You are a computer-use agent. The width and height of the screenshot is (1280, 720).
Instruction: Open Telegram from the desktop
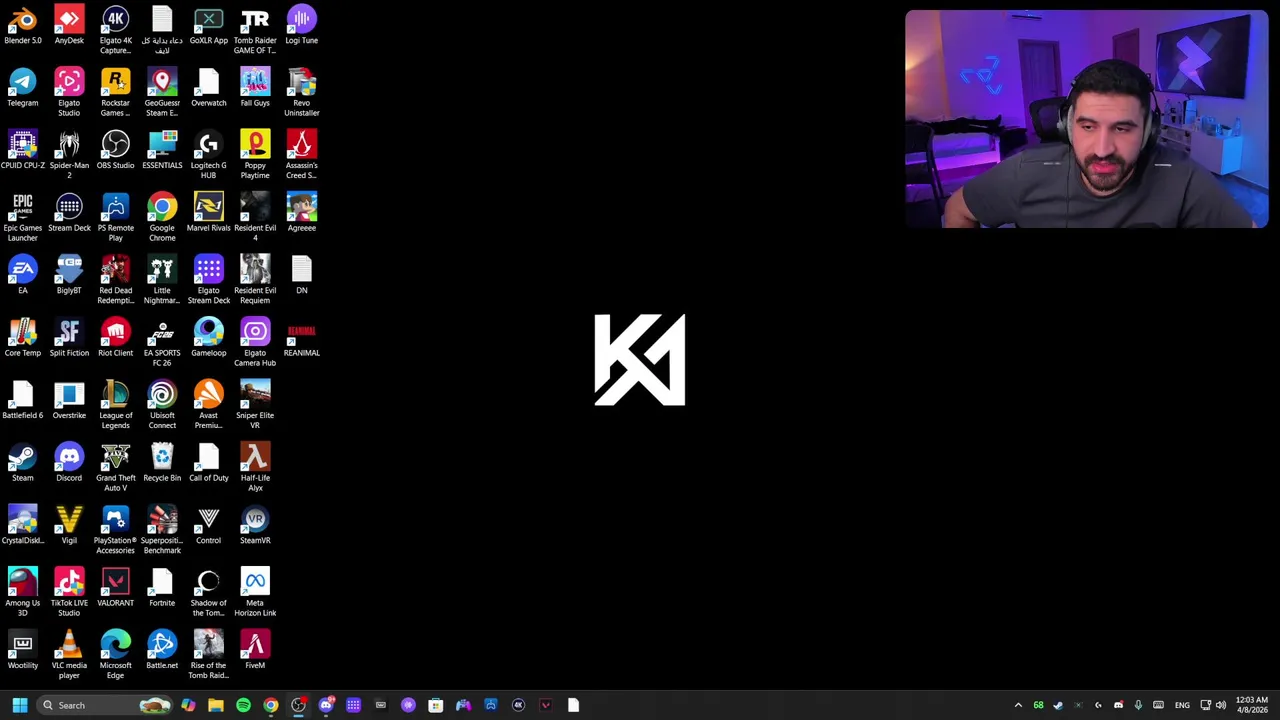pyautogui.click(x=23, y=89)
